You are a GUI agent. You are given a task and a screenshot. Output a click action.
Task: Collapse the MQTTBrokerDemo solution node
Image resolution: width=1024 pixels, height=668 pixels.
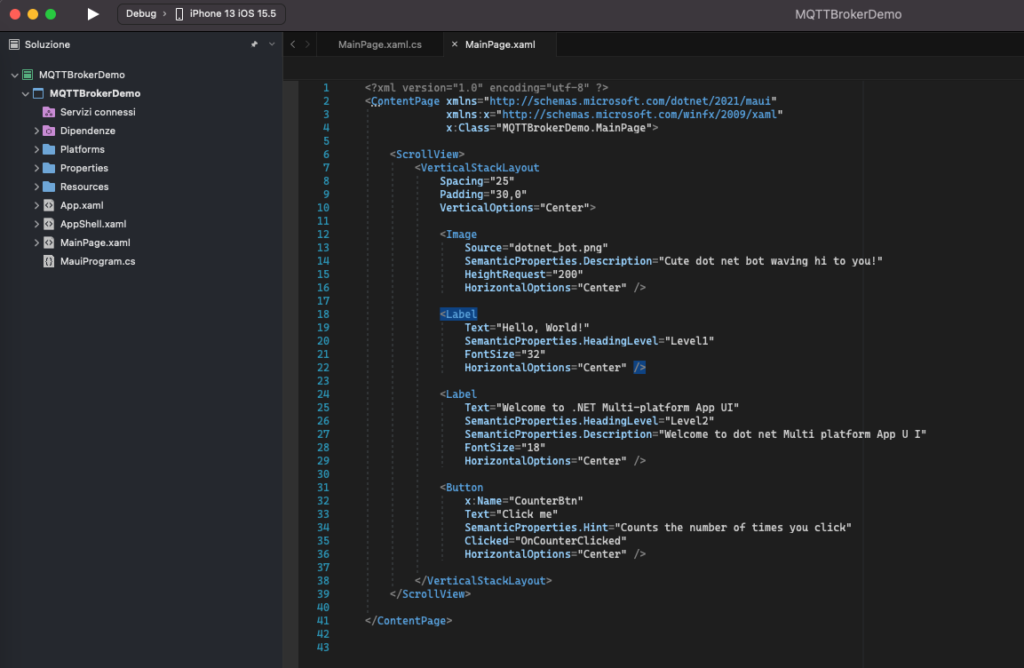(14, 75)
